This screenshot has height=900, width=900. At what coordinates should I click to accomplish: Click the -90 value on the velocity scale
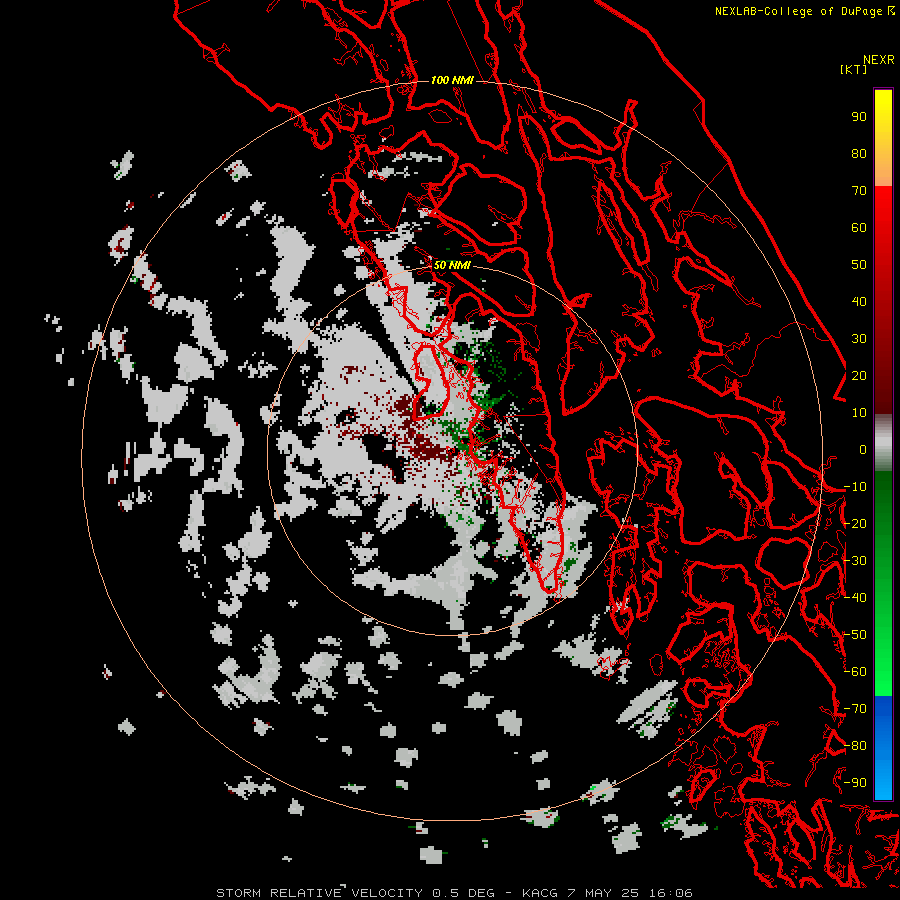[x=855, y=783]
